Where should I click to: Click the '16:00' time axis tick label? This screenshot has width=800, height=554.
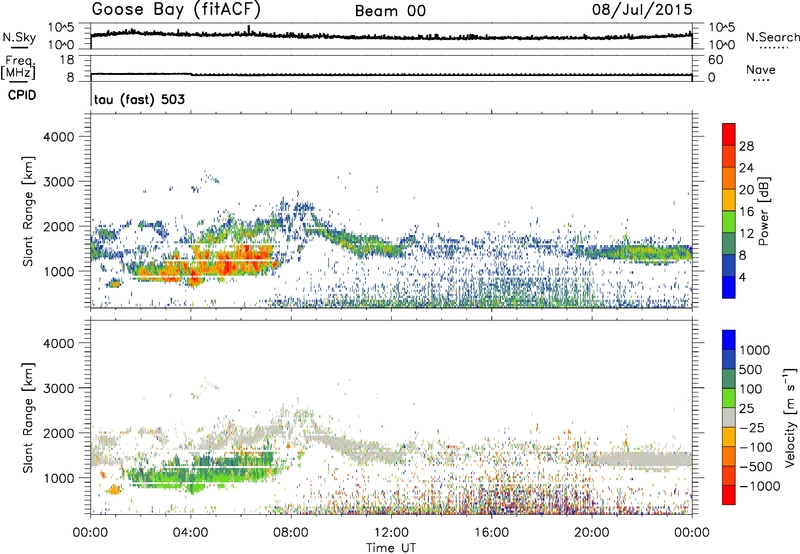click(491, 533)
